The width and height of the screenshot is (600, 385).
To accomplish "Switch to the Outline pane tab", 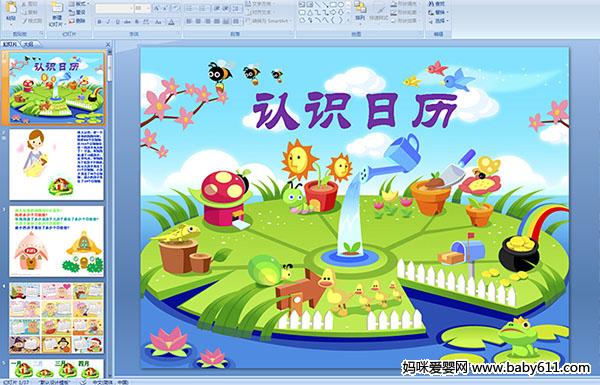I will [x=27, y=44].
